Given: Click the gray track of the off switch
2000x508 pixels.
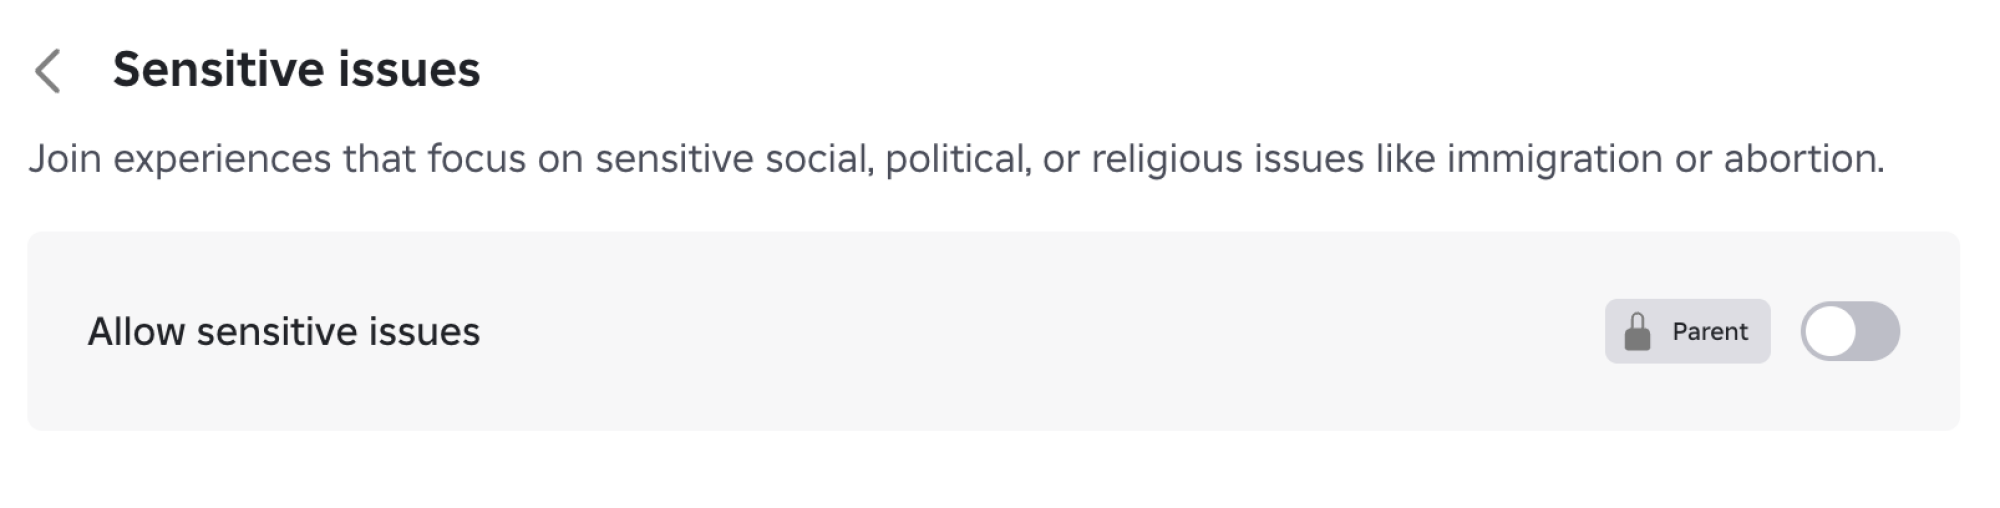Looking at the screenshot, I should tap(1878, 332).
